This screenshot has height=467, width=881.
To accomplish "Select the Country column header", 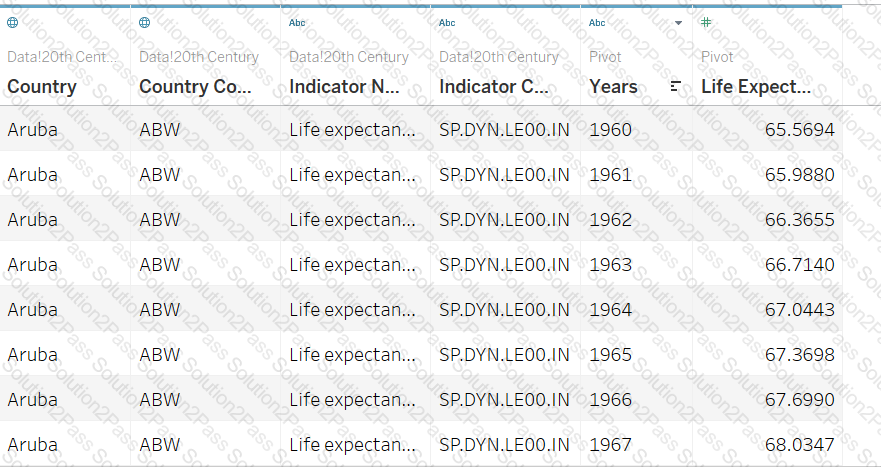I will (42, 87).
